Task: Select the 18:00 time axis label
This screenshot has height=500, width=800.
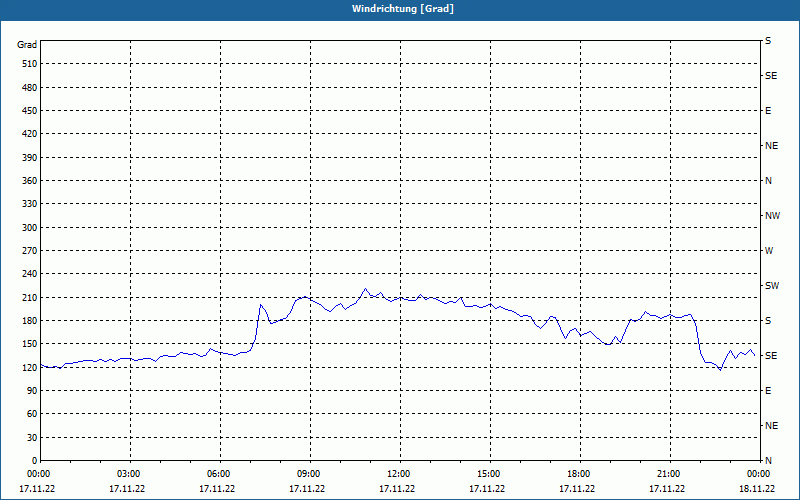Action: pos(581,474)
